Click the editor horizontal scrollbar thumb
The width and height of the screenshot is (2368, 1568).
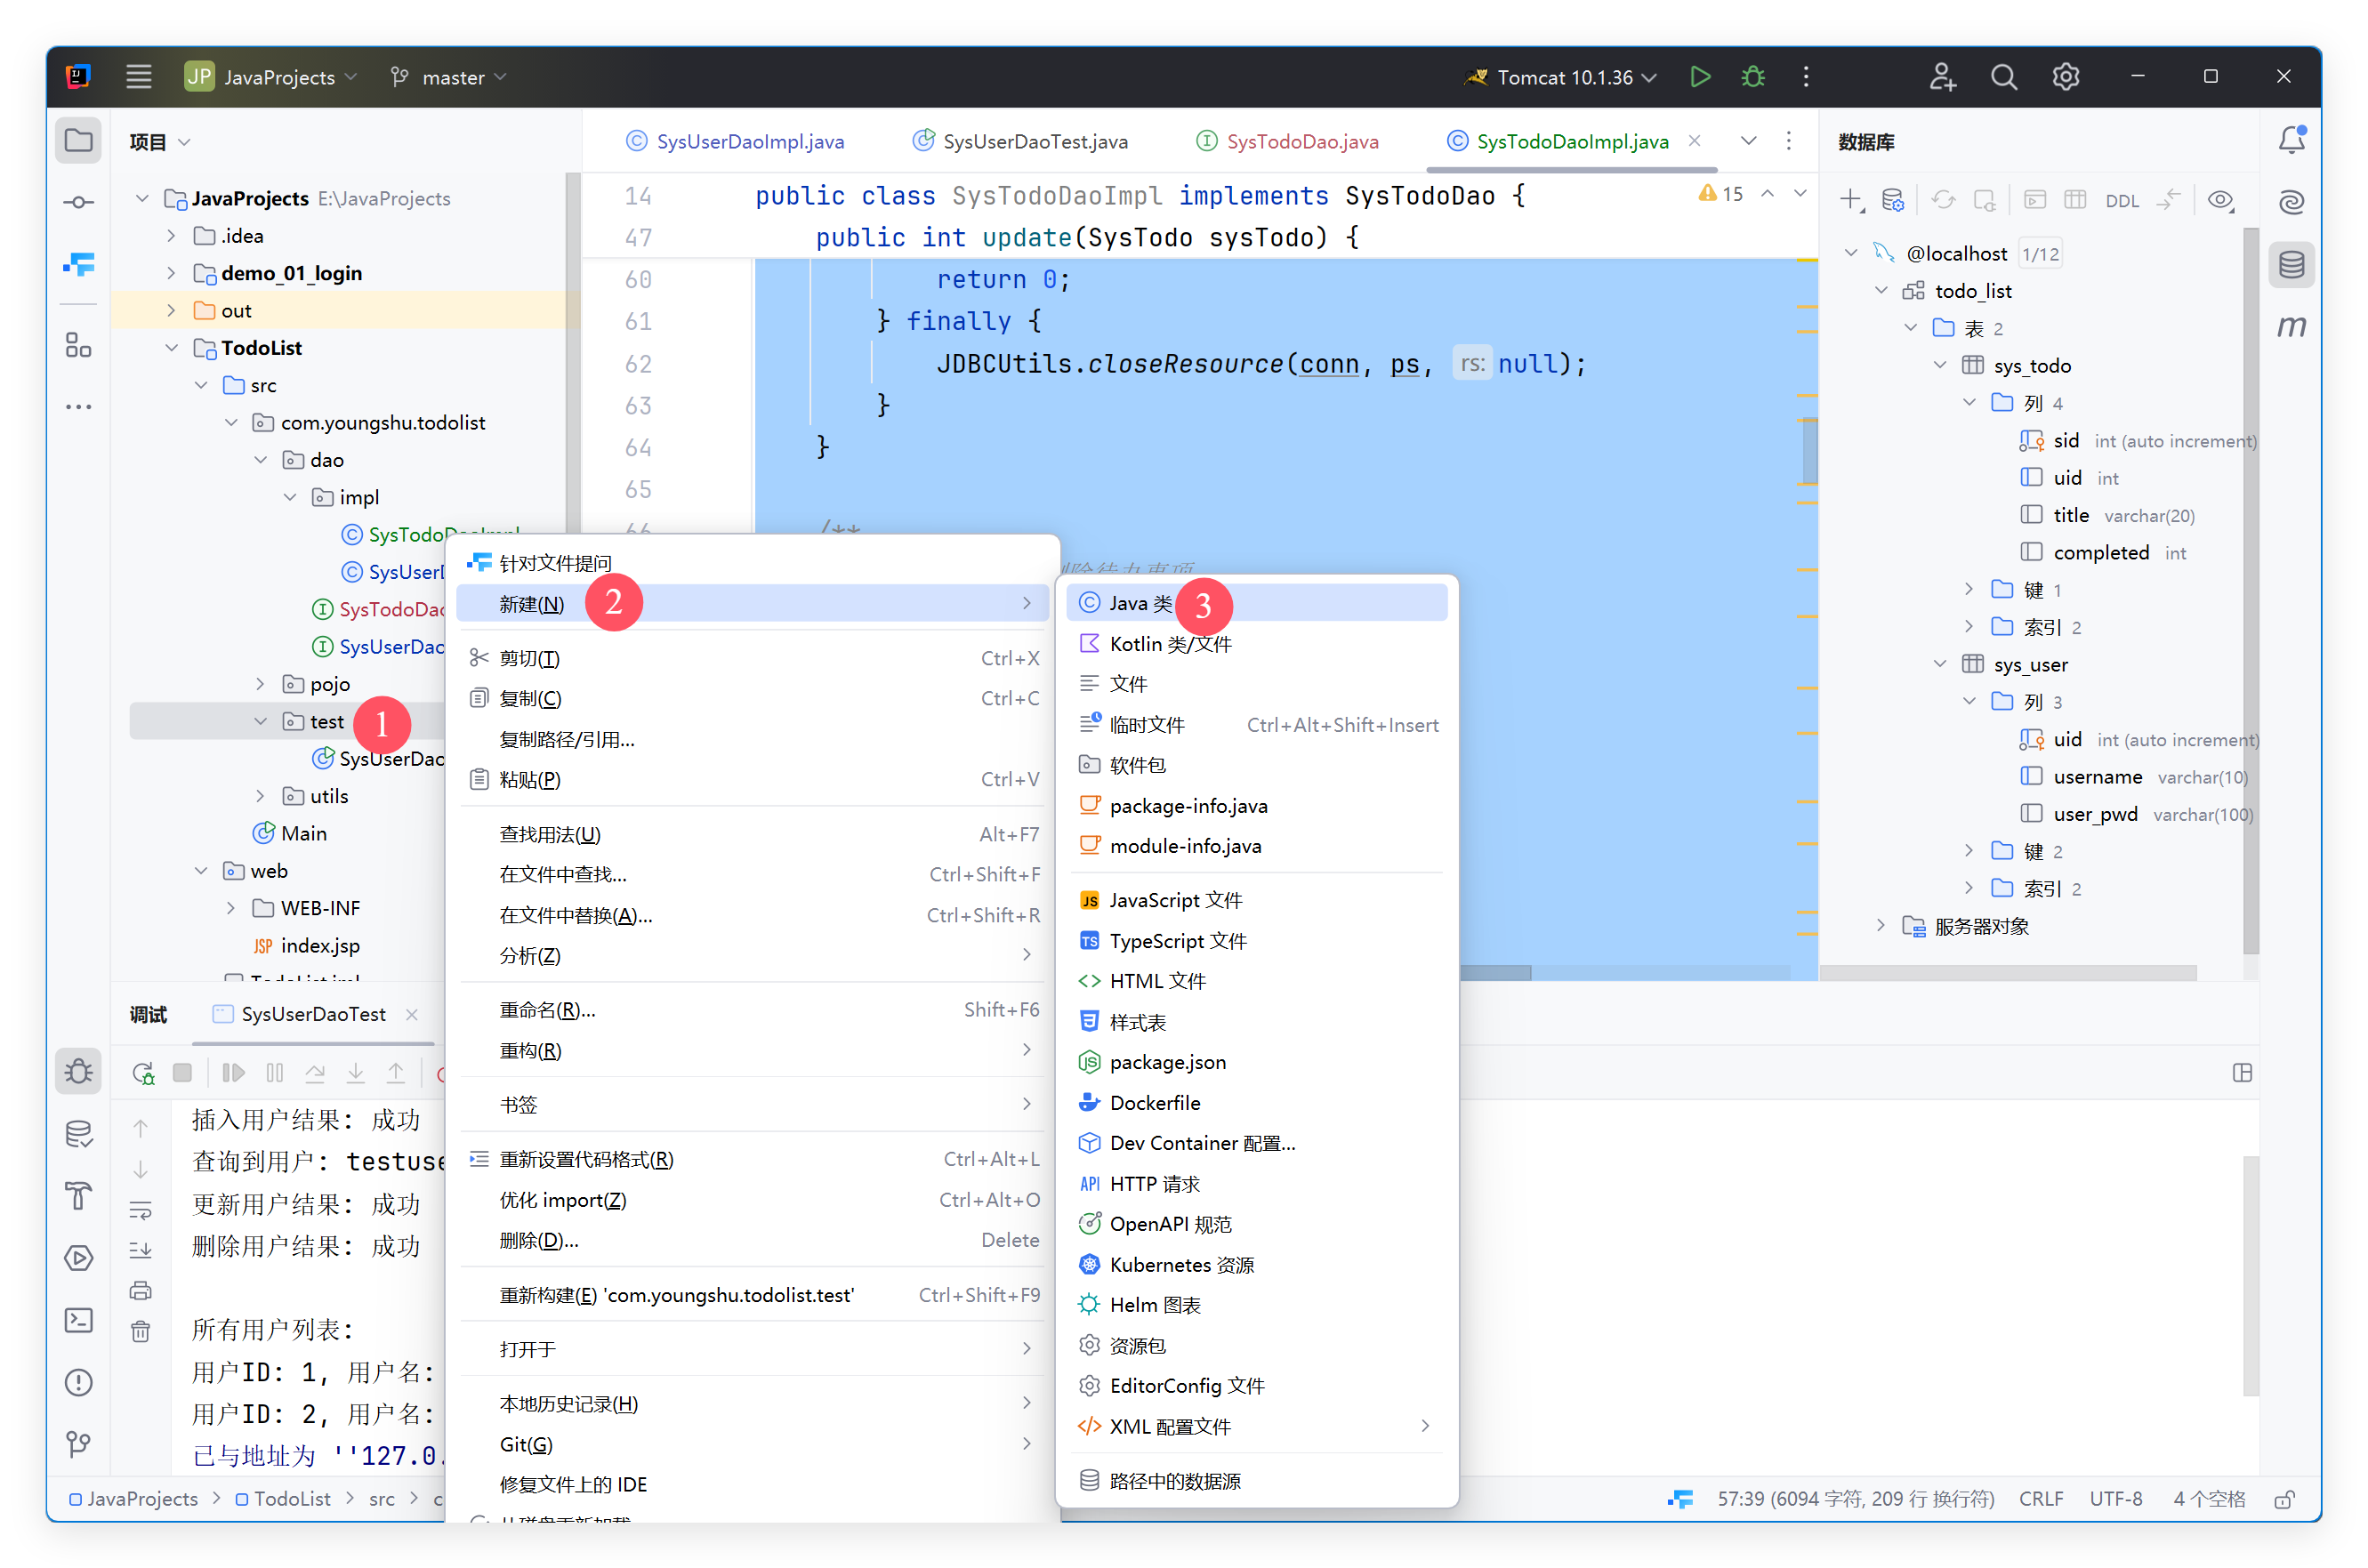tap(1494, 972)
